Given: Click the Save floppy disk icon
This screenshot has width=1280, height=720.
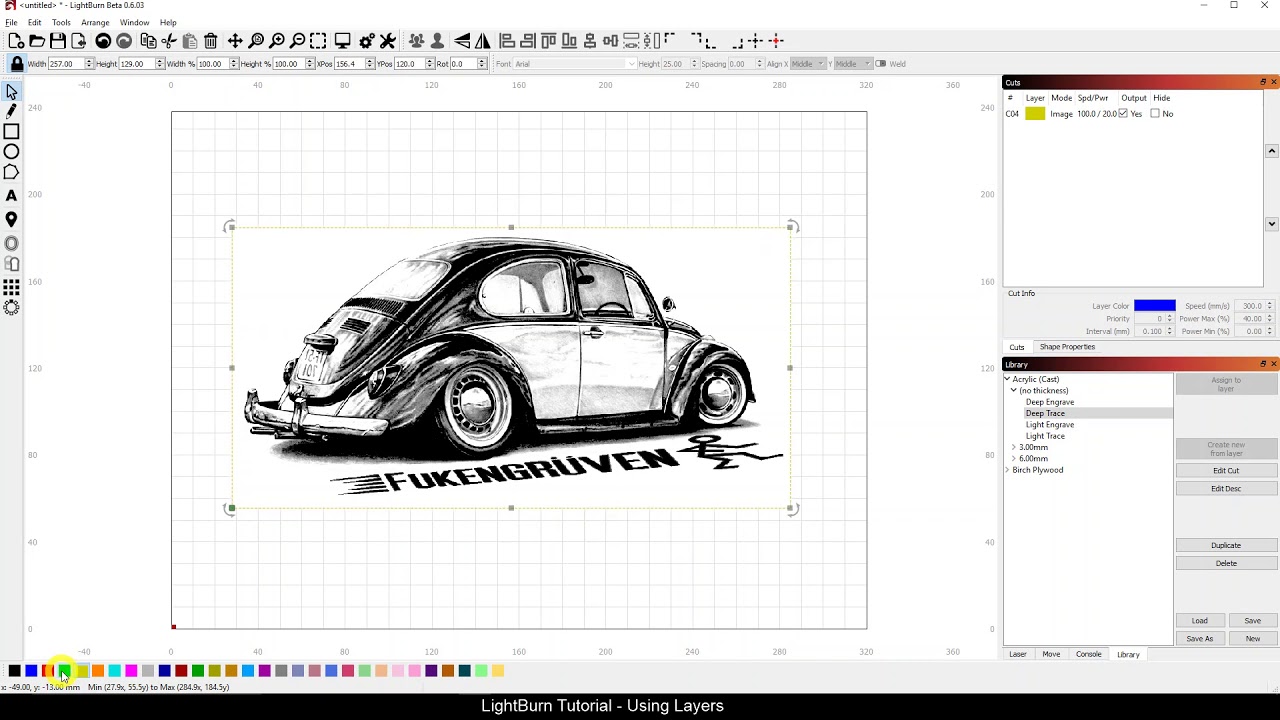Looking at the screenshot, I should click(58, 41).
